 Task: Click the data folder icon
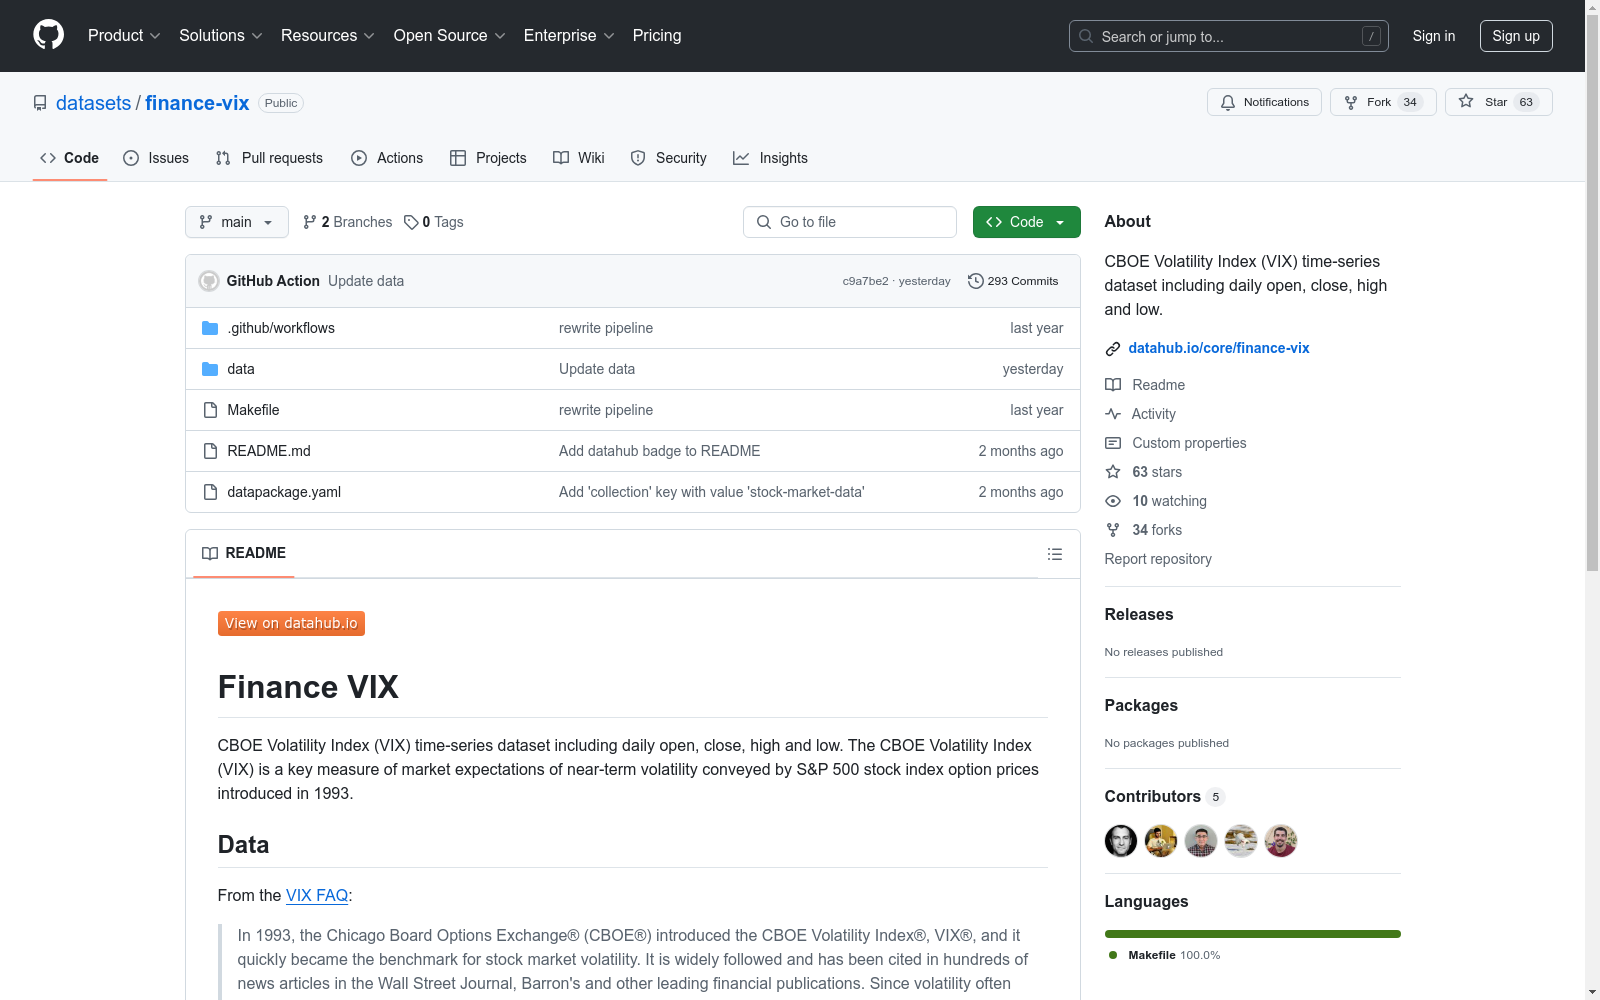[x=210, y=369]
